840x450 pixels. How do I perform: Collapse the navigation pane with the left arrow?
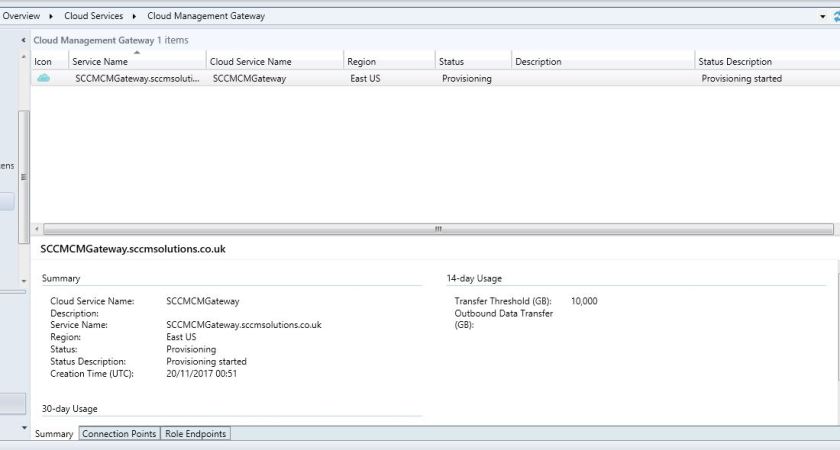[x=23, y=40]
